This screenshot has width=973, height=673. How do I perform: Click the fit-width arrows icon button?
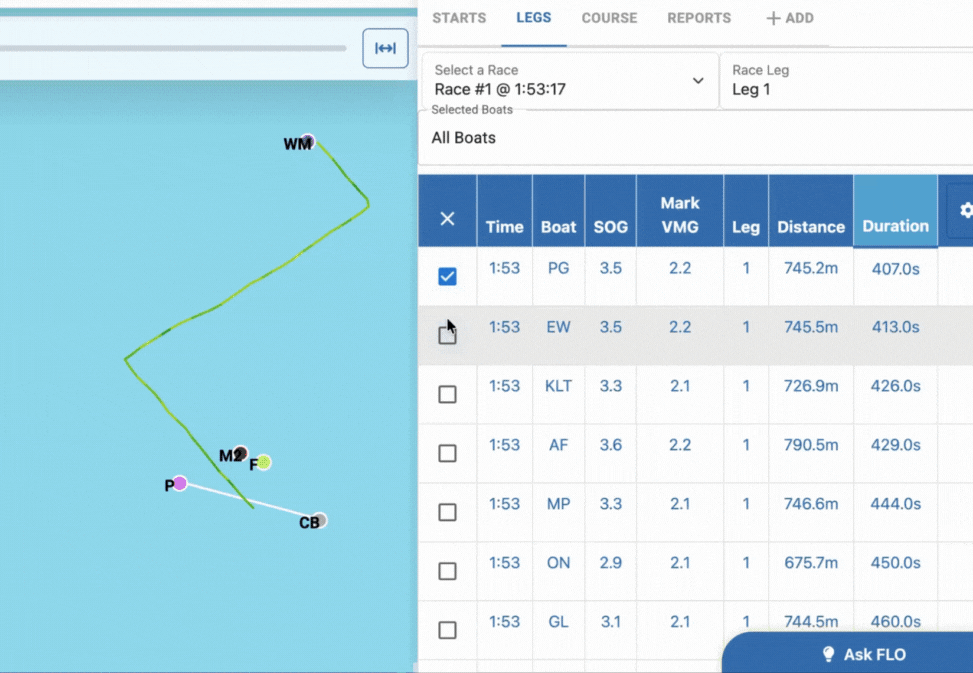(x=385, y=48)
